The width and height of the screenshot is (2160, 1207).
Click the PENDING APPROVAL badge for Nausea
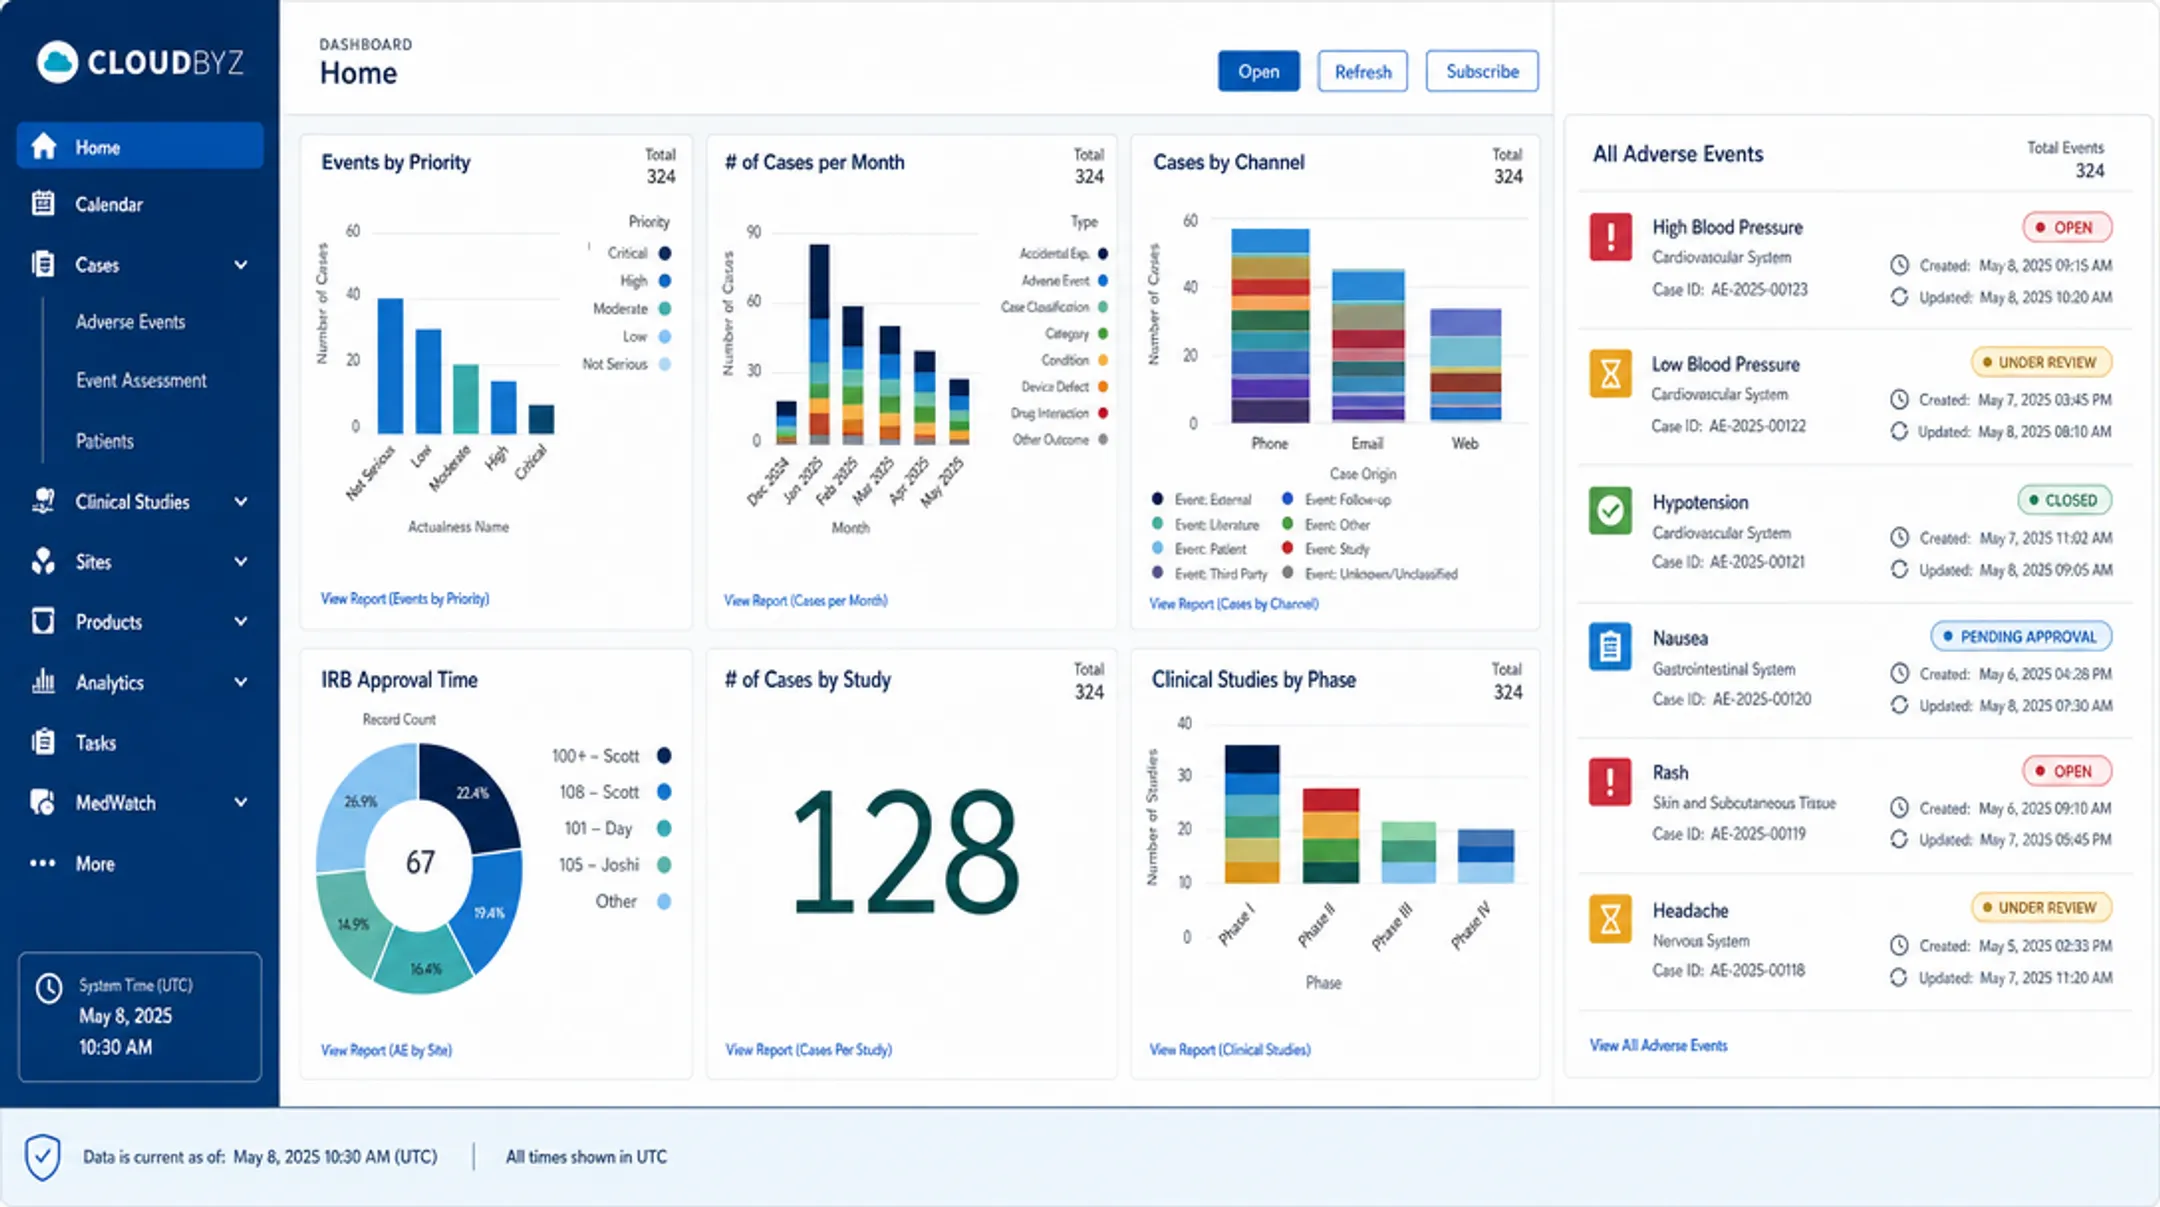tap(2021, 636)
